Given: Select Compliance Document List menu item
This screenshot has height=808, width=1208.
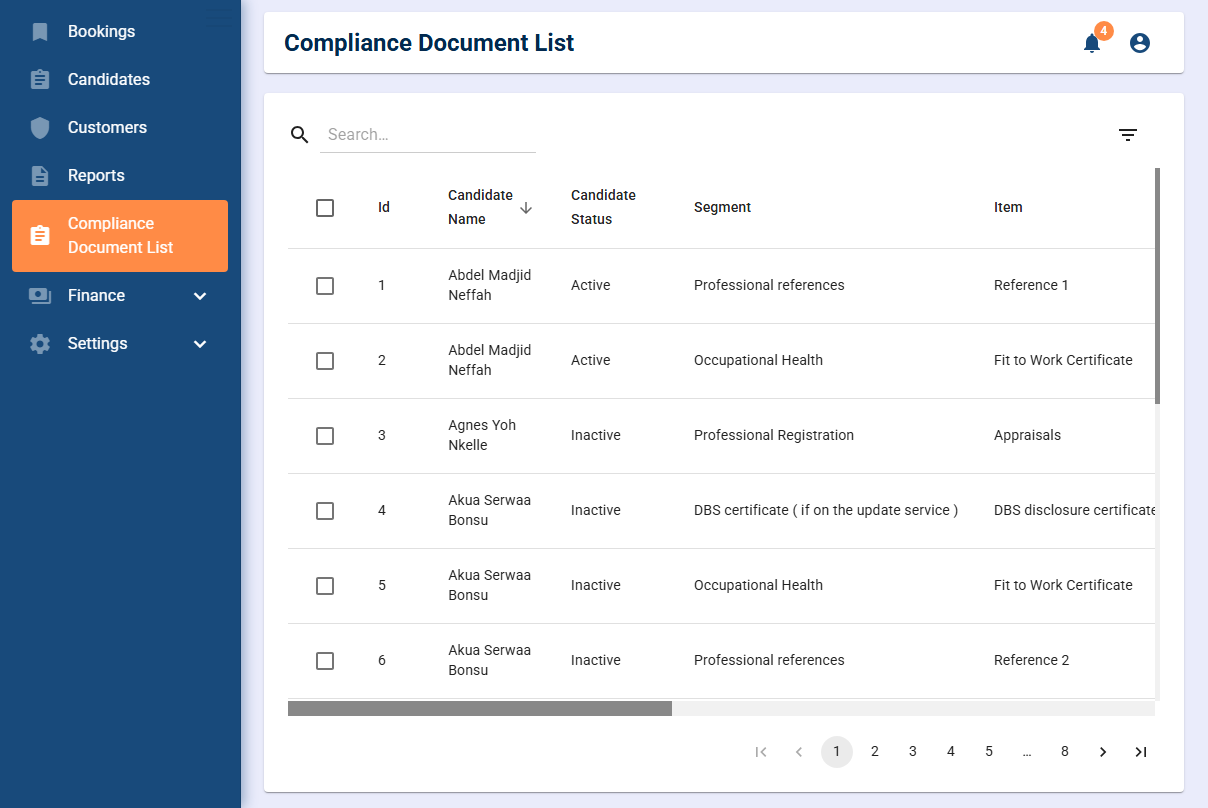Looking at the screenshot, I should click(x=120, y=236).
